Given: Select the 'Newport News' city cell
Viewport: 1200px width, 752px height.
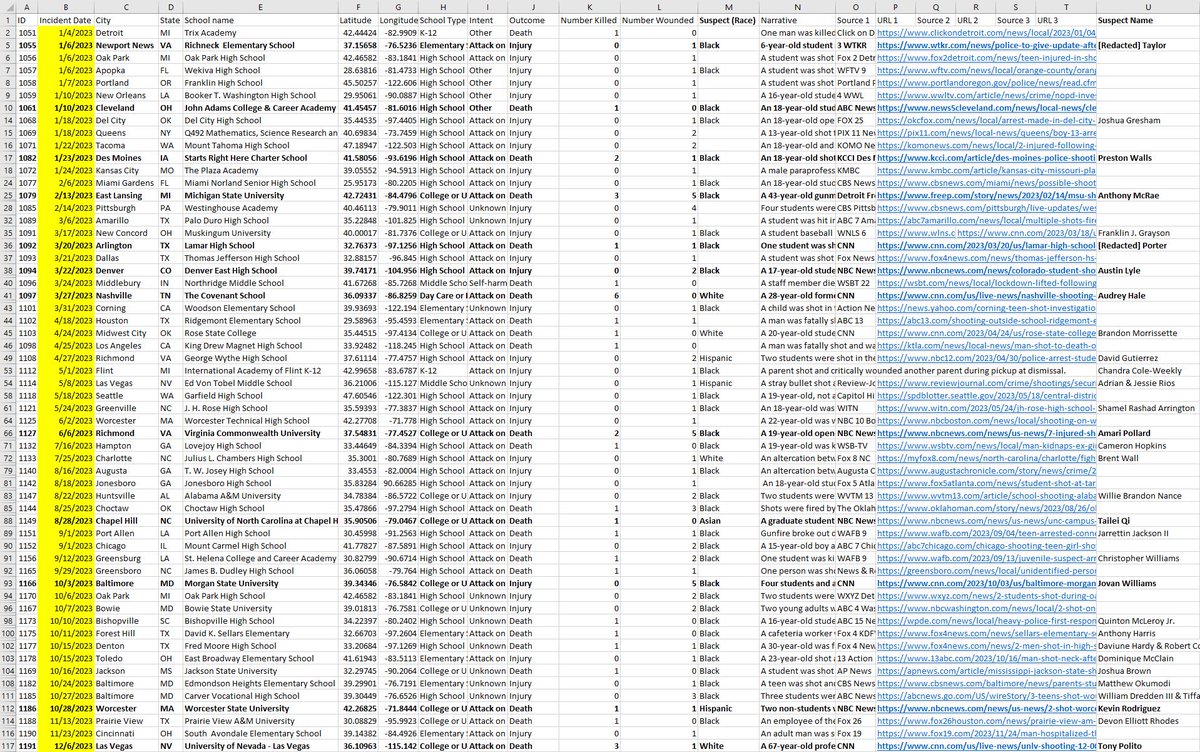Looking at the screenshot, I should (x=125, y=45).
